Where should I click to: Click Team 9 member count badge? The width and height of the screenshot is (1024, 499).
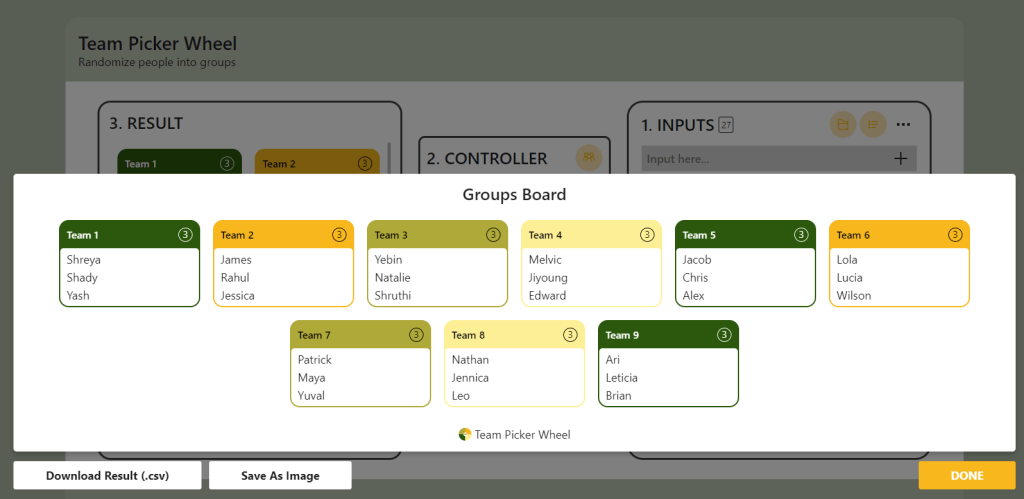(724, 335)
